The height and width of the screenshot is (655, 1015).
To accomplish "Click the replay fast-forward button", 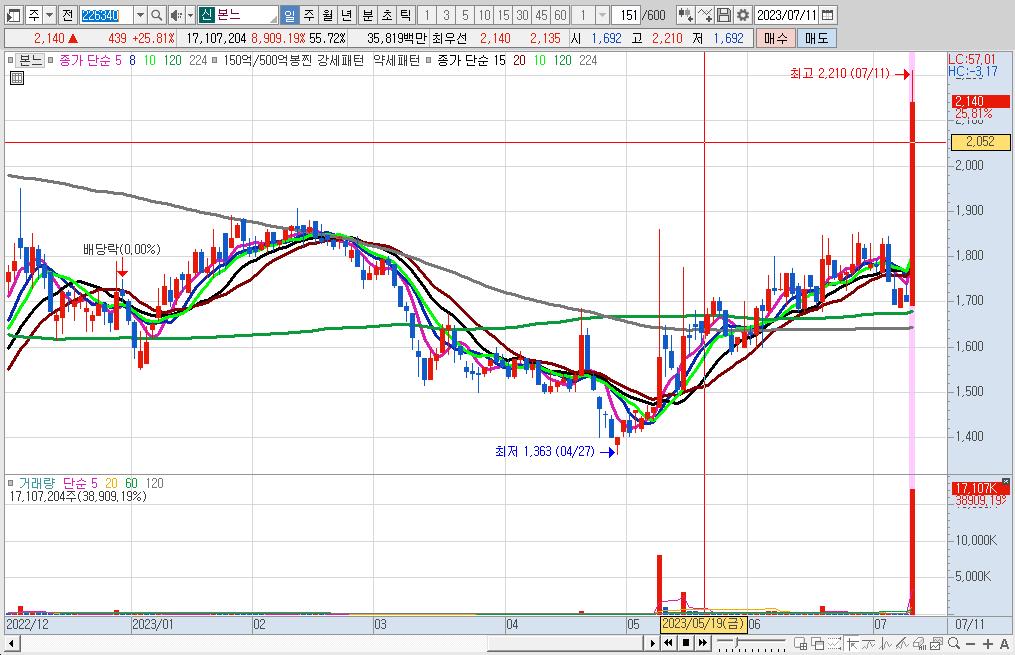I will pyautogui.click(x=702, y=643).
